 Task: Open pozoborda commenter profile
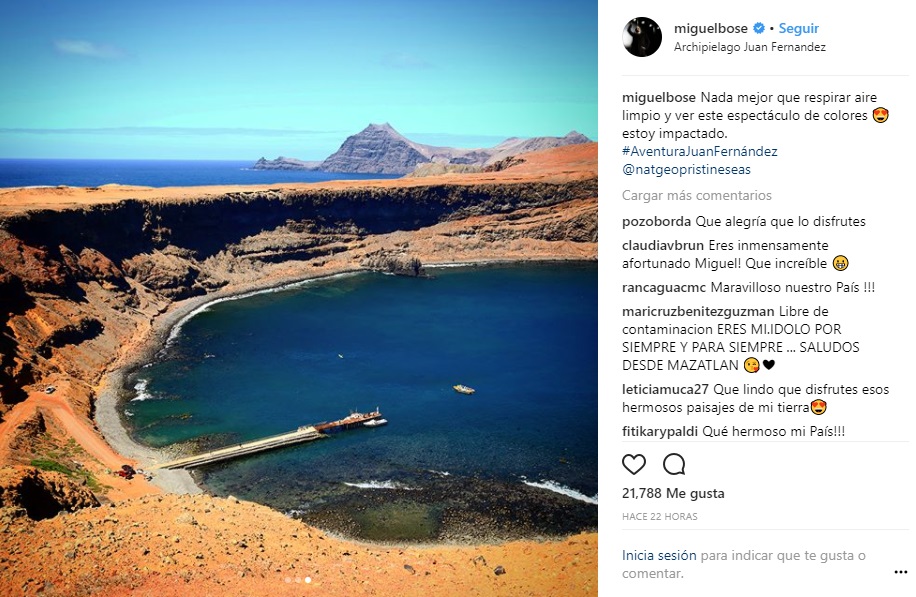(657, 221)
